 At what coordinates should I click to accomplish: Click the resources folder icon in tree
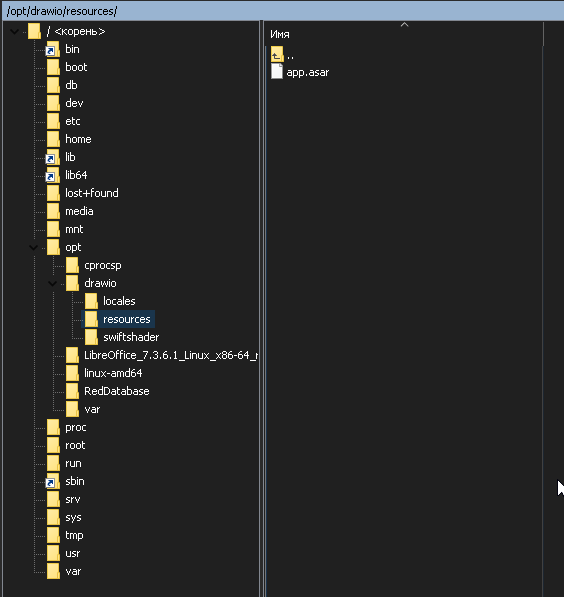[x=91, y=319]
